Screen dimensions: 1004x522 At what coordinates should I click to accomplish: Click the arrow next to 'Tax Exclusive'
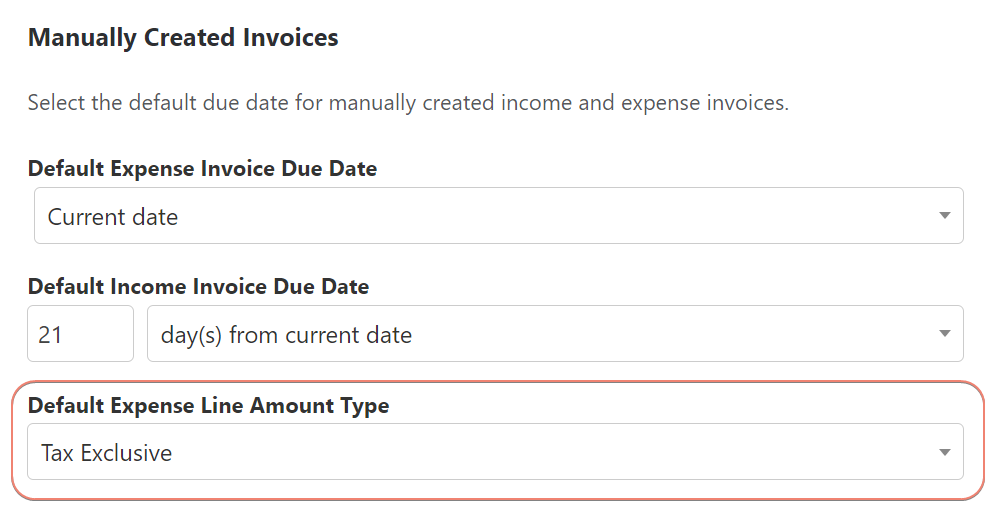click(944, 453)
